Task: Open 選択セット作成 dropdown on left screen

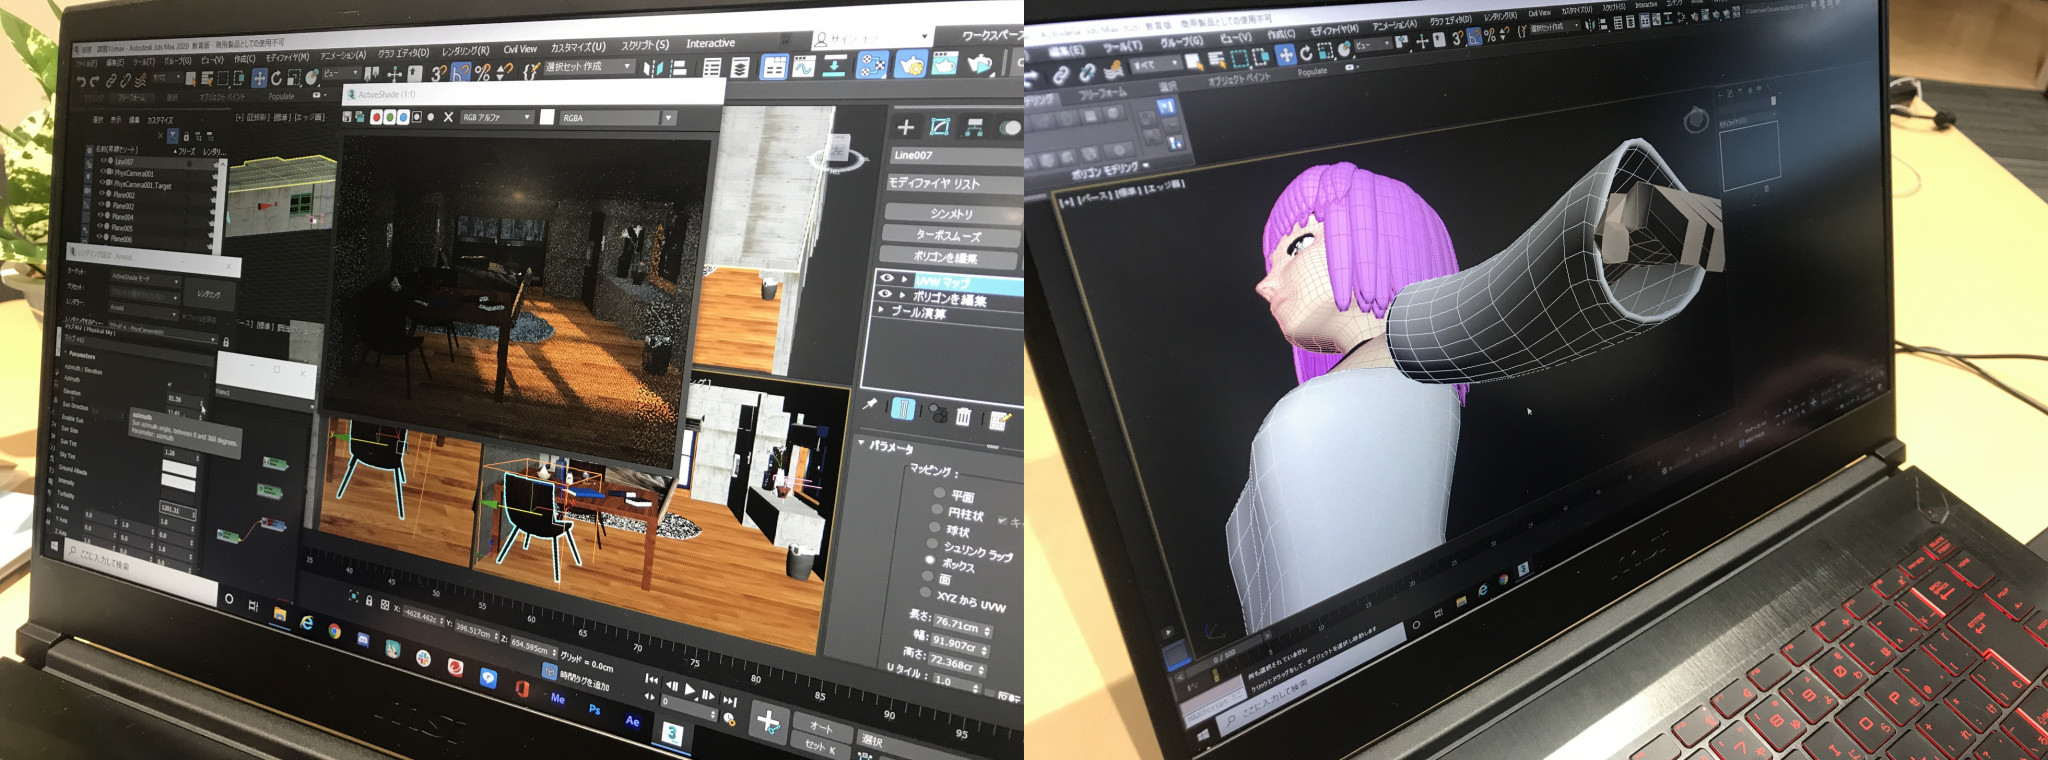Action: 589,67
